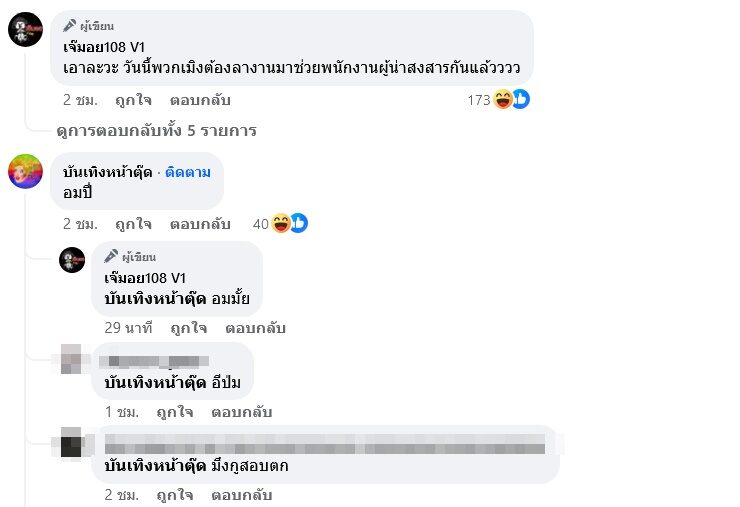Screen dimensions: 740x507
Task: Reply to the top เจ๊มอย108 V1 comment
Action: (200, 100)
